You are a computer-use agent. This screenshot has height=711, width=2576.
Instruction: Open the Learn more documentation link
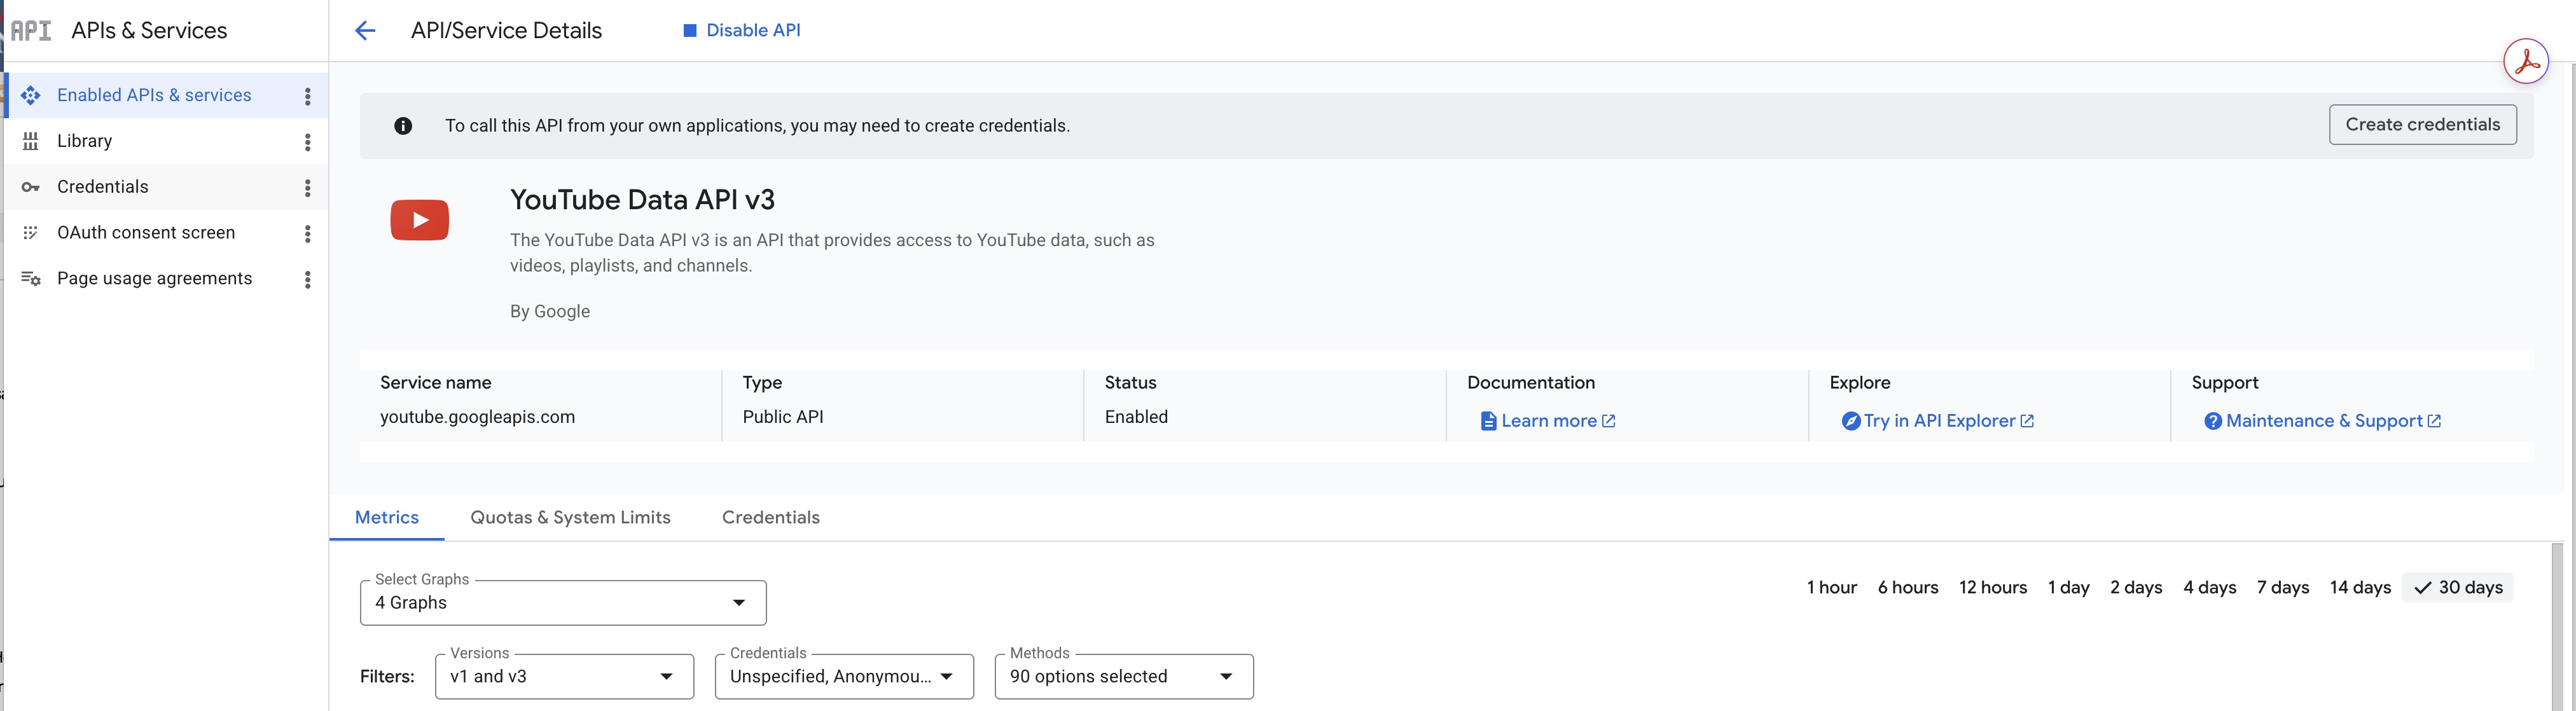click(x=1548, y=421)
